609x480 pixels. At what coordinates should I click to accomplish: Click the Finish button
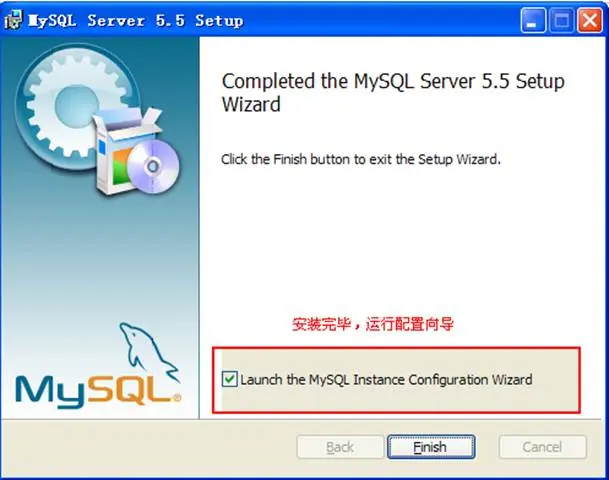click(x=431, y=447)
